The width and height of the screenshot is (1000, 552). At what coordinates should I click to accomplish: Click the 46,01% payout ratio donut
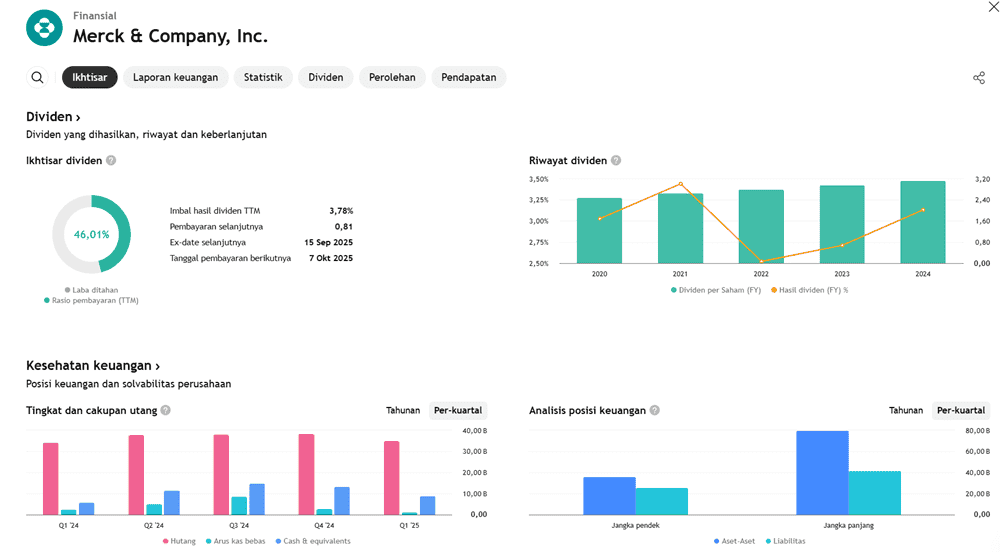(x=91, y=235)
